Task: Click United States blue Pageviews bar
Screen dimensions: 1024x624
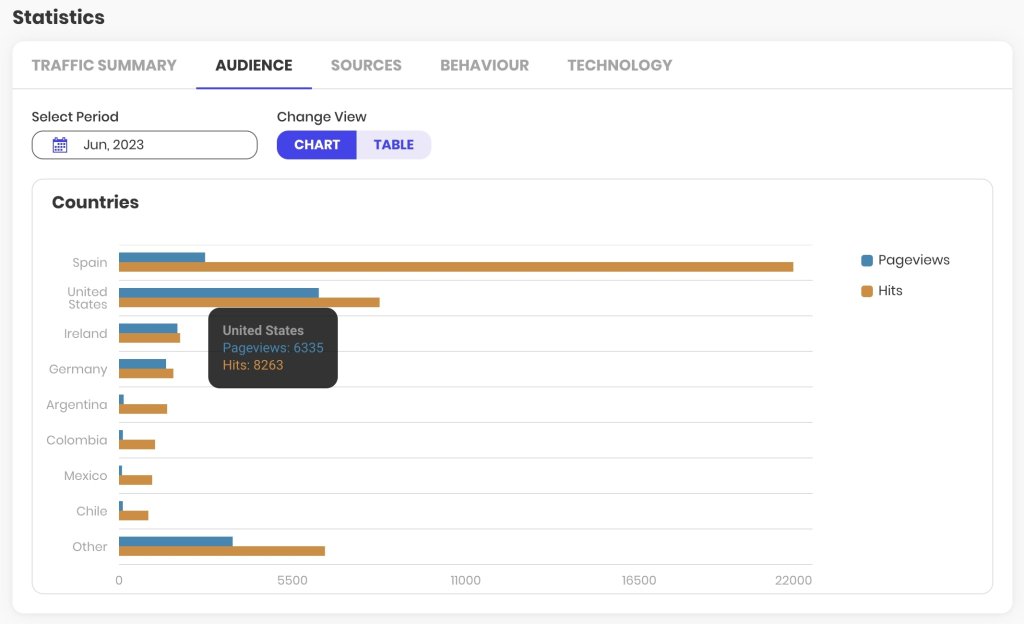Action: click(219, 292)
